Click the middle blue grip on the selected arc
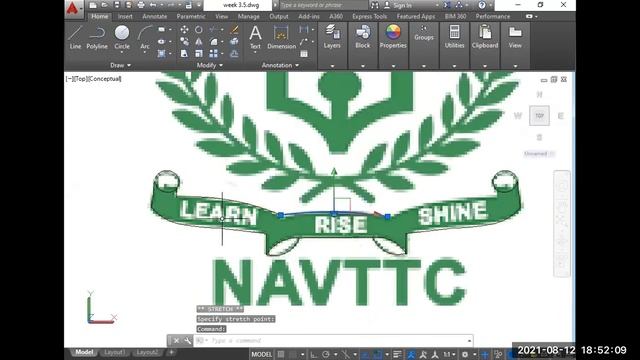This screenshot has width=640, height=360. (x=334, y=213)
